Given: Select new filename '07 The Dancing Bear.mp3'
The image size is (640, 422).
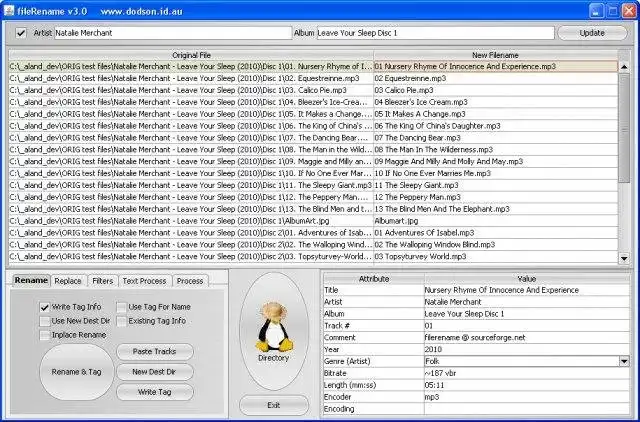Looking at the screenshot, I should tap(496, 138).
